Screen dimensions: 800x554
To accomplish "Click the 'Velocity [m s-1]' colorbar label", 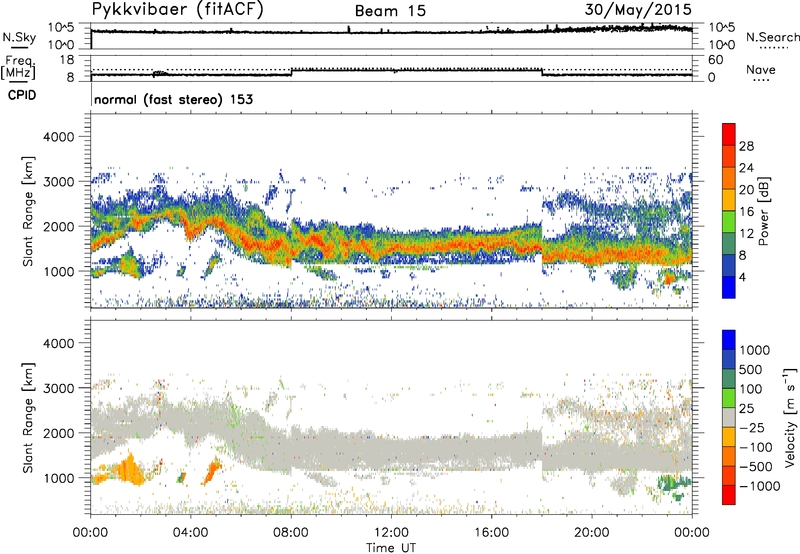I will pyautogui.click(x=790, y=417).
